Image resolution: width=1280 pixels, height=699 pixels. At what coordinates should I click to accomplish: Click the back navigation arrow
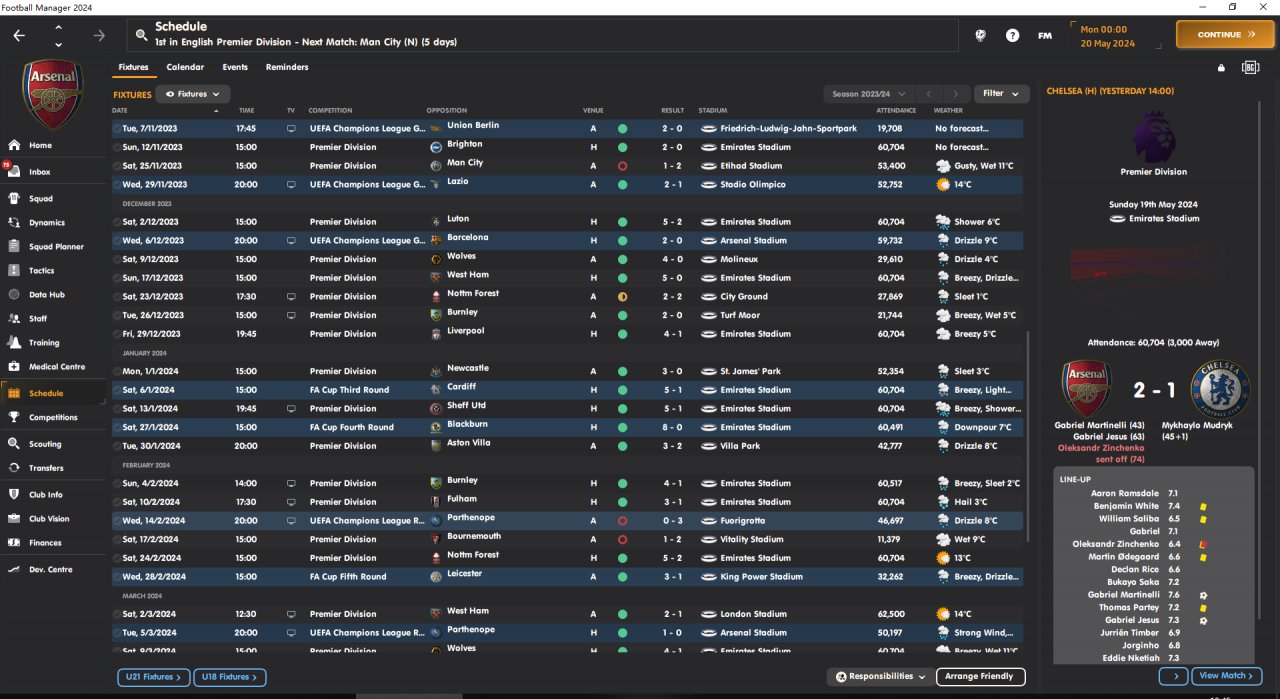pos(19,35)
